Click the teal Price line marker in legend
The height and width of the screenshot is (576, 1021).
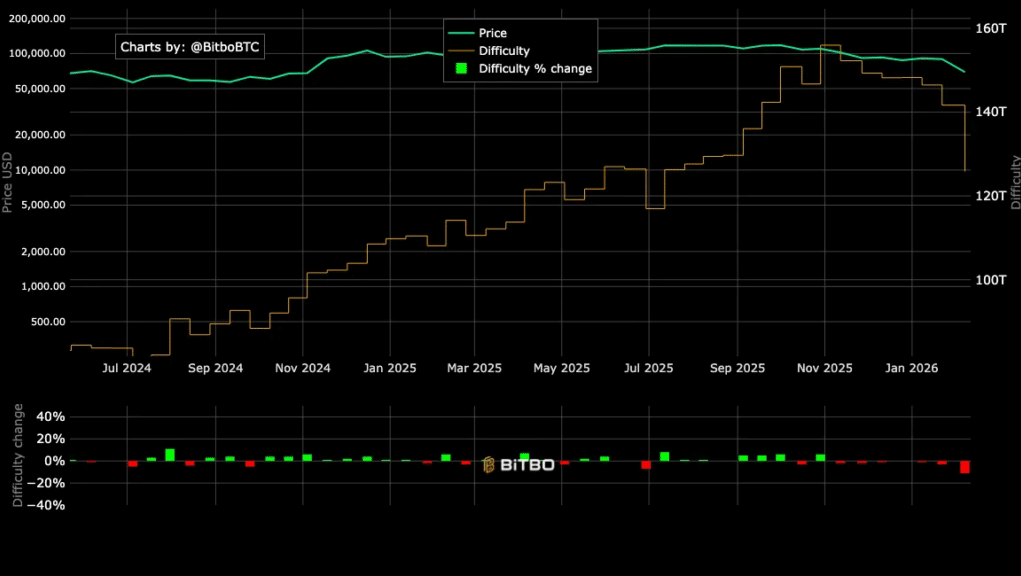pos(463,32)
